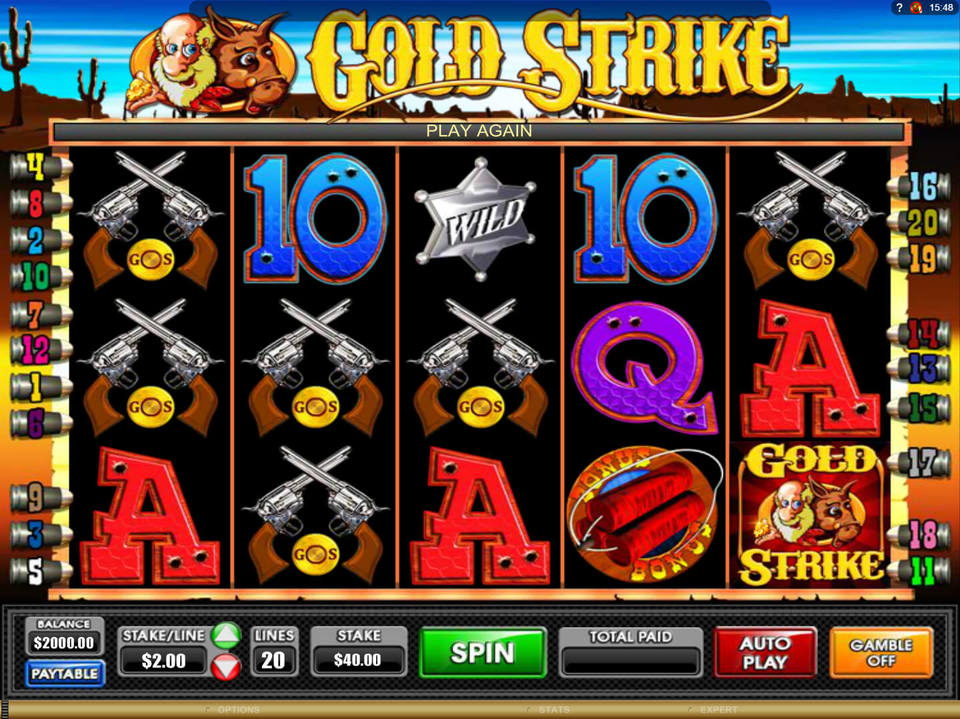Open the PAYTABLE

coord(65,674)
